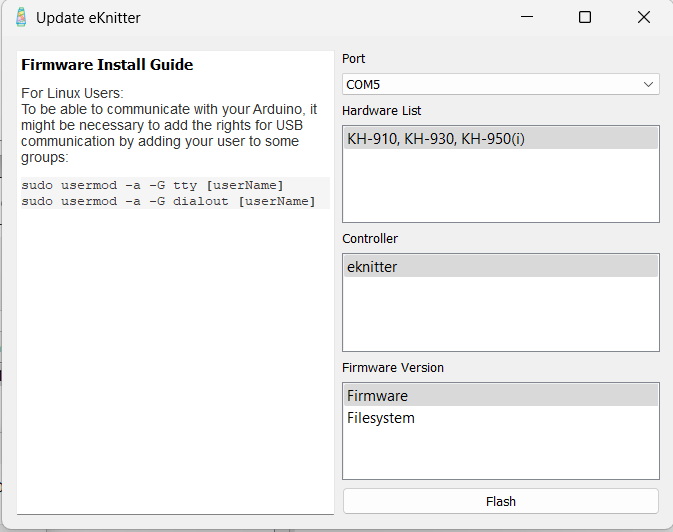Click the COM5 value in Port field
This screenshot has width=673, height=532.
point(363,85)
